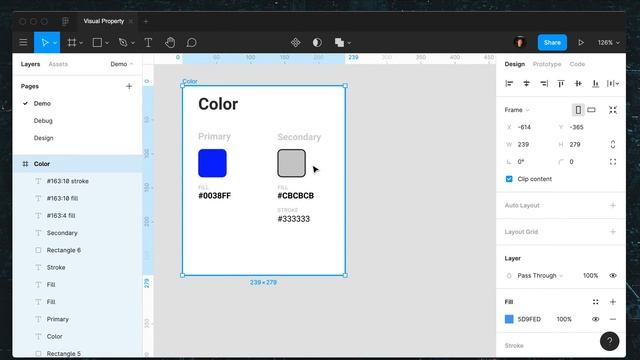Add a new page with plus
Viewport: 640px width, 360px height.
pos(129,86)
